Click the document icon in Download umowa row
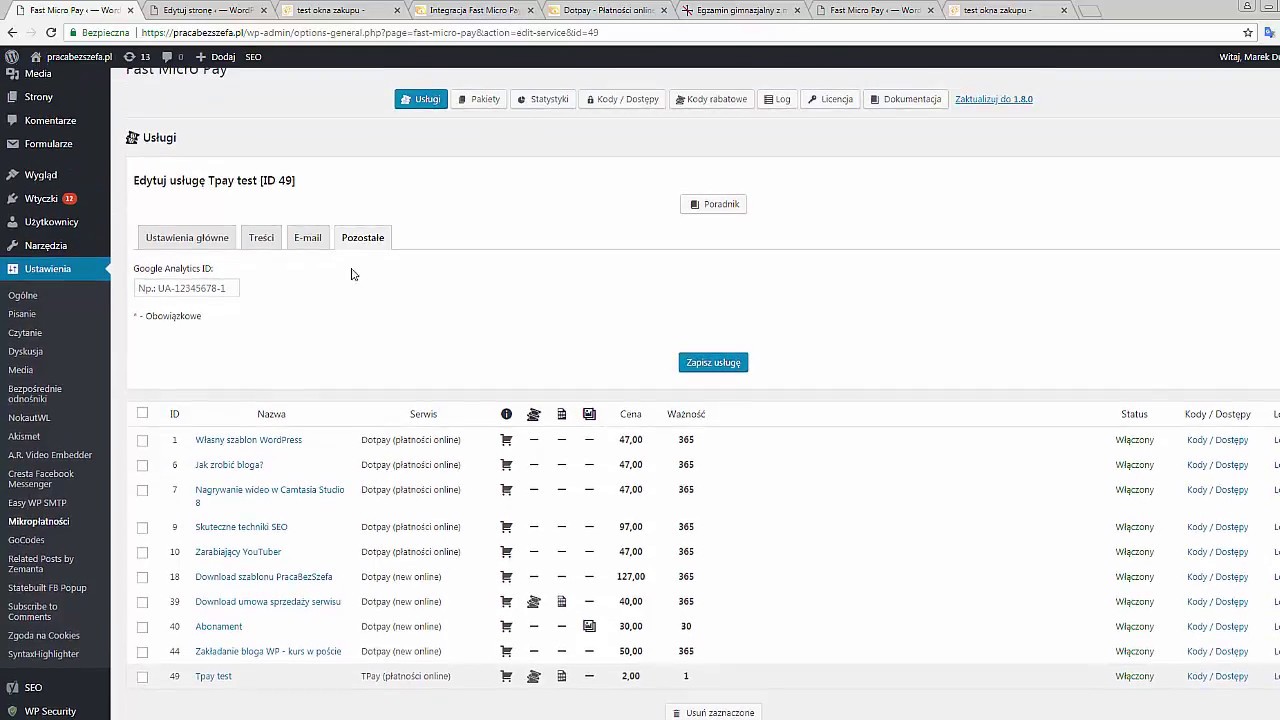This screenshot has height=720, width=1280. coord(562,602)
